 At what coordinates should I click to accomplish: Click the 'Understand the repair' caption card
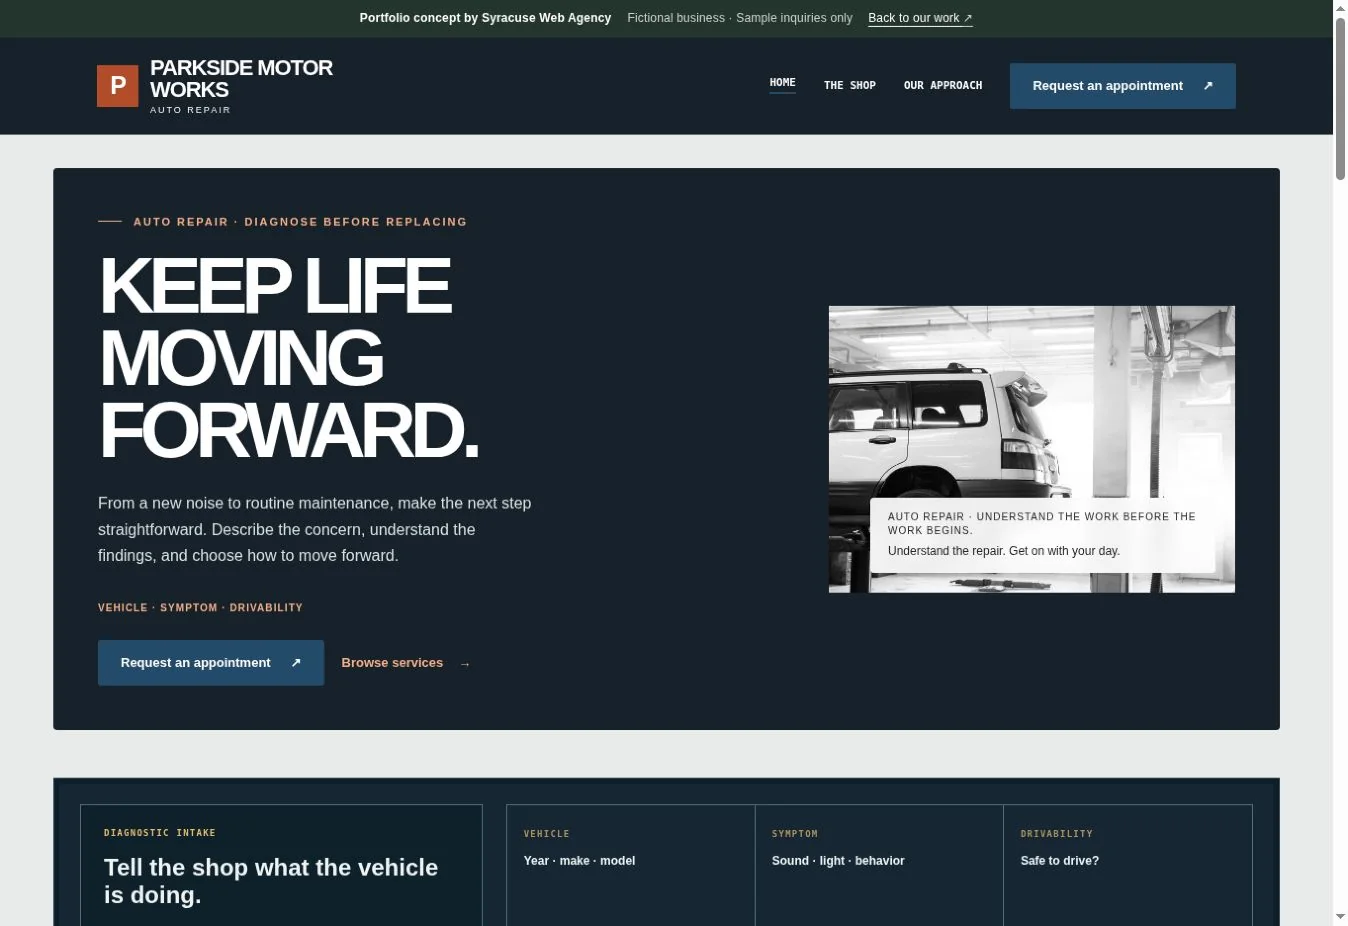(1042, 535)
